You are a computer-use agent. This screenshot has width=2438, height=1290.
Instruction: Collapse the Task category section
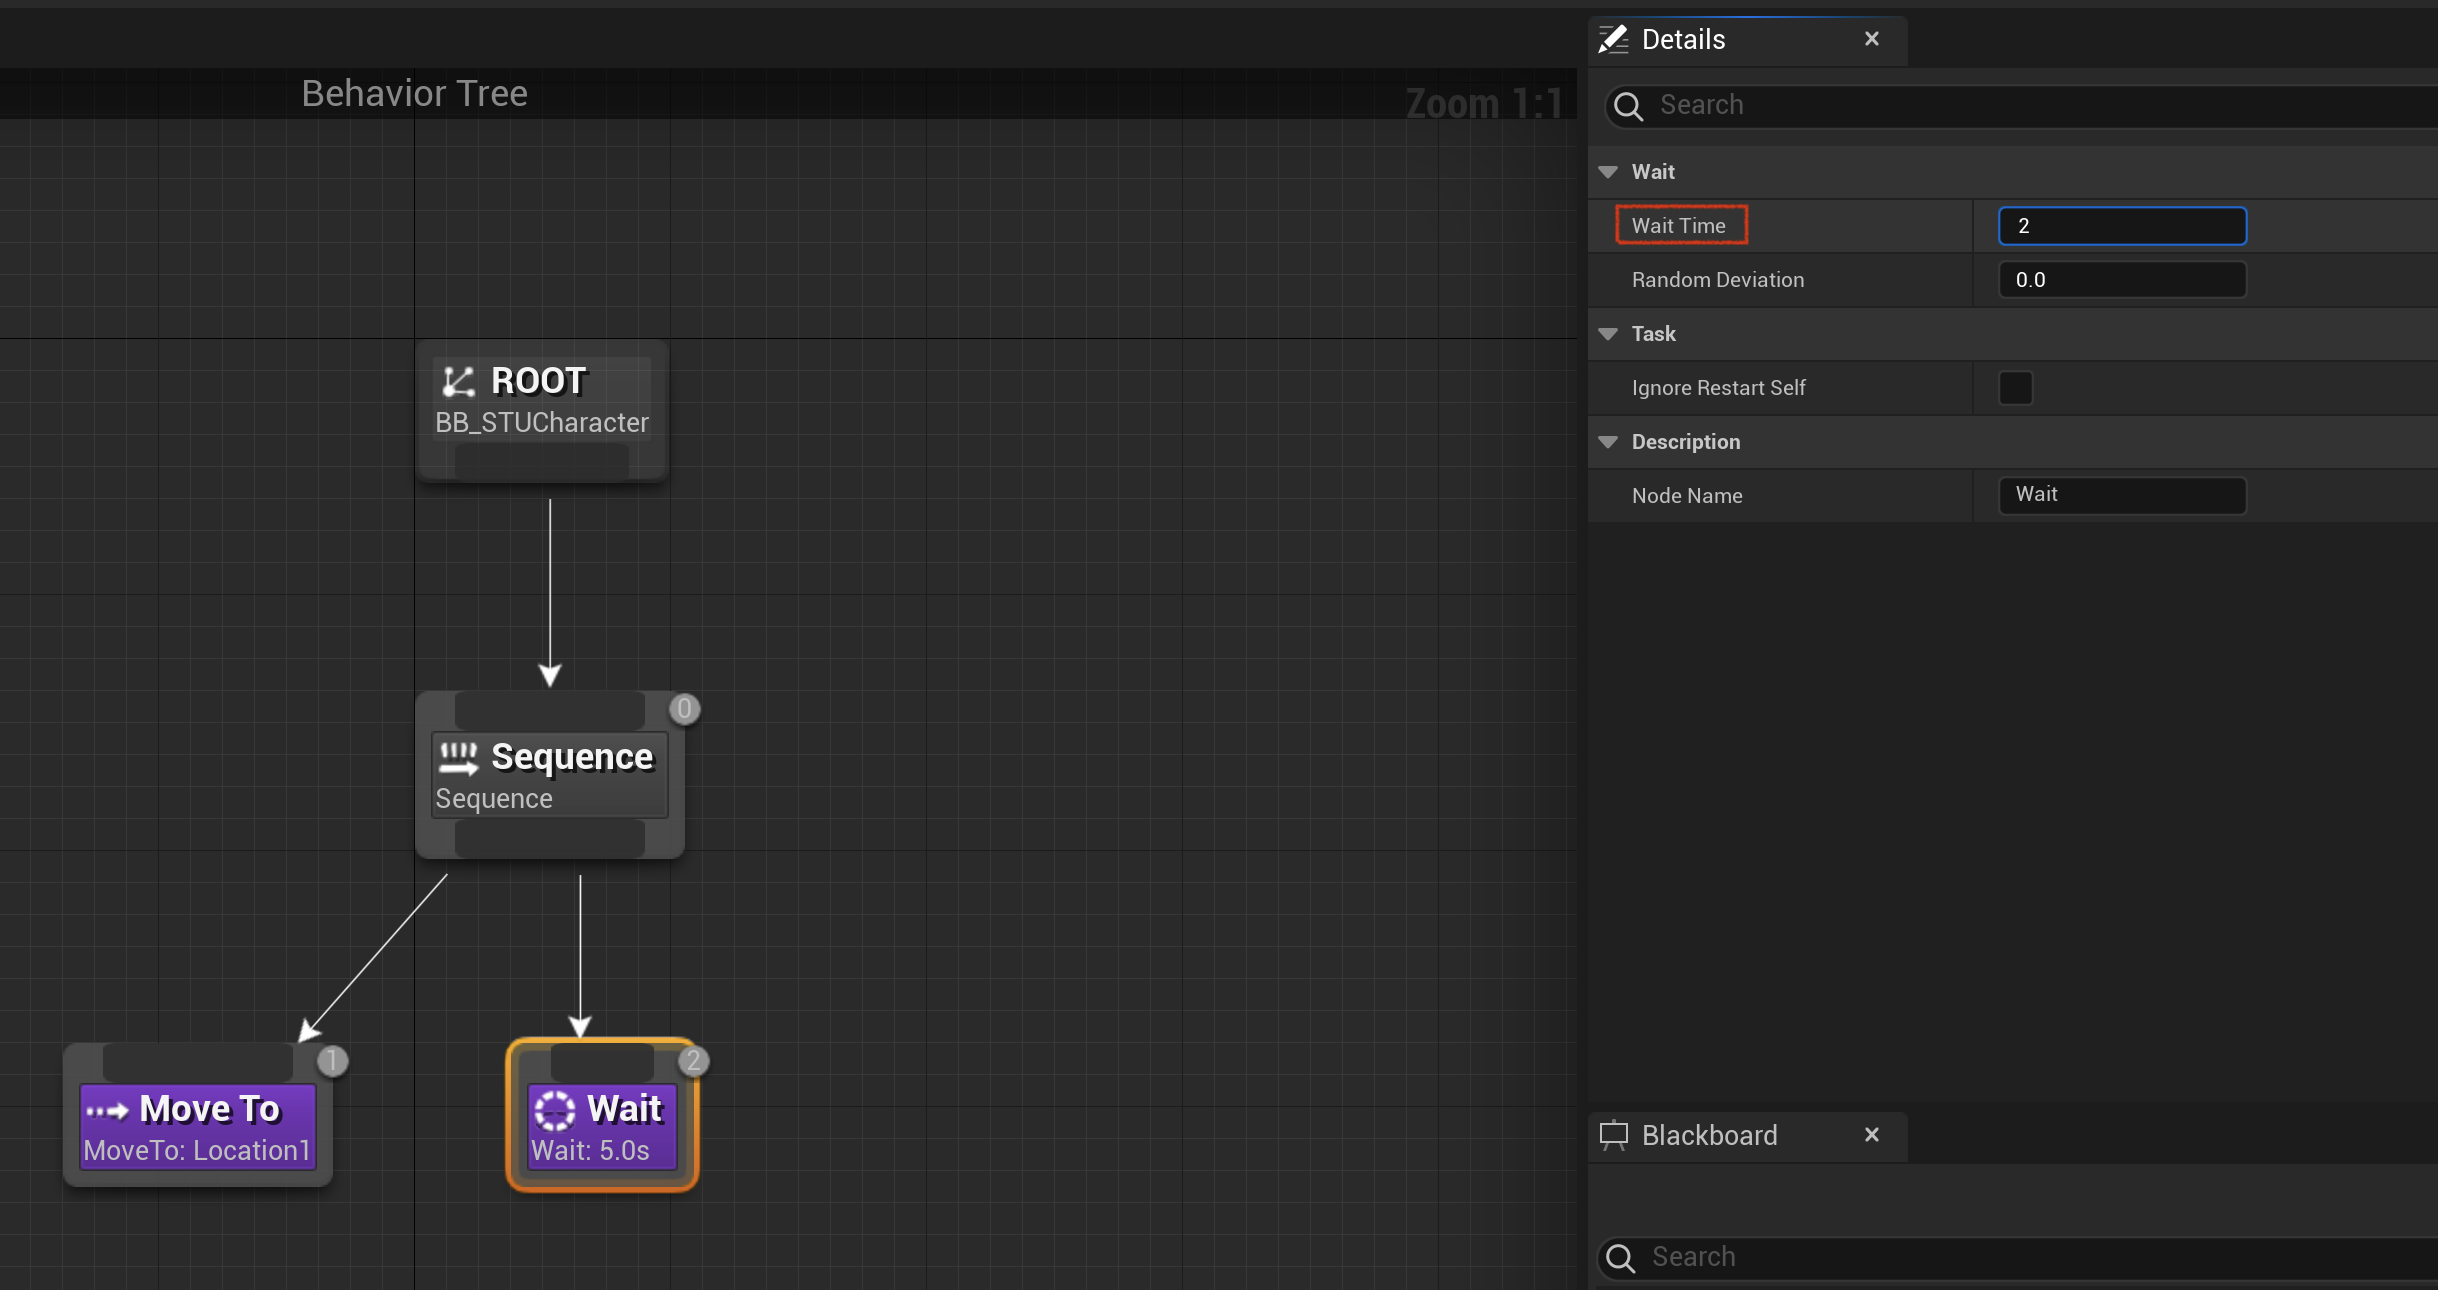(x=1608, y=334)
